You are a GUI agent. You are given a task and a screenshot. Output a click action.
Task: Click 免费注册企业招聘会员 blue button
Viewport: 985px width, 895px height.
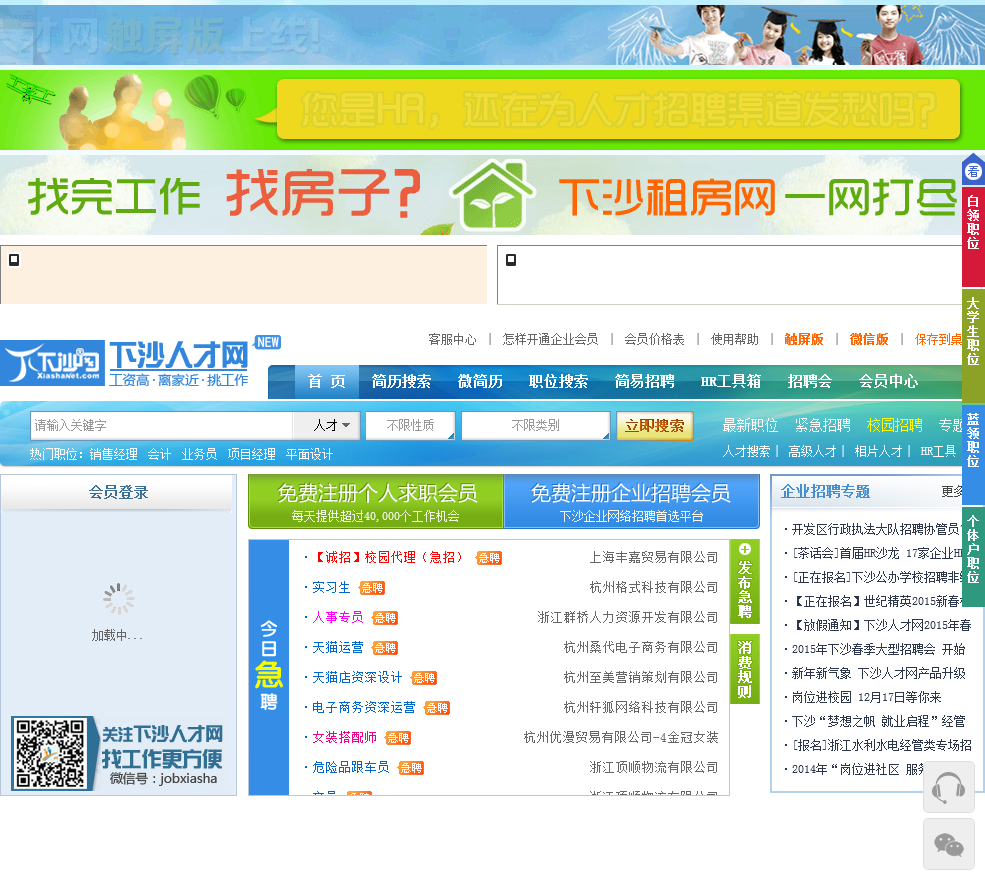pos(631,502)
